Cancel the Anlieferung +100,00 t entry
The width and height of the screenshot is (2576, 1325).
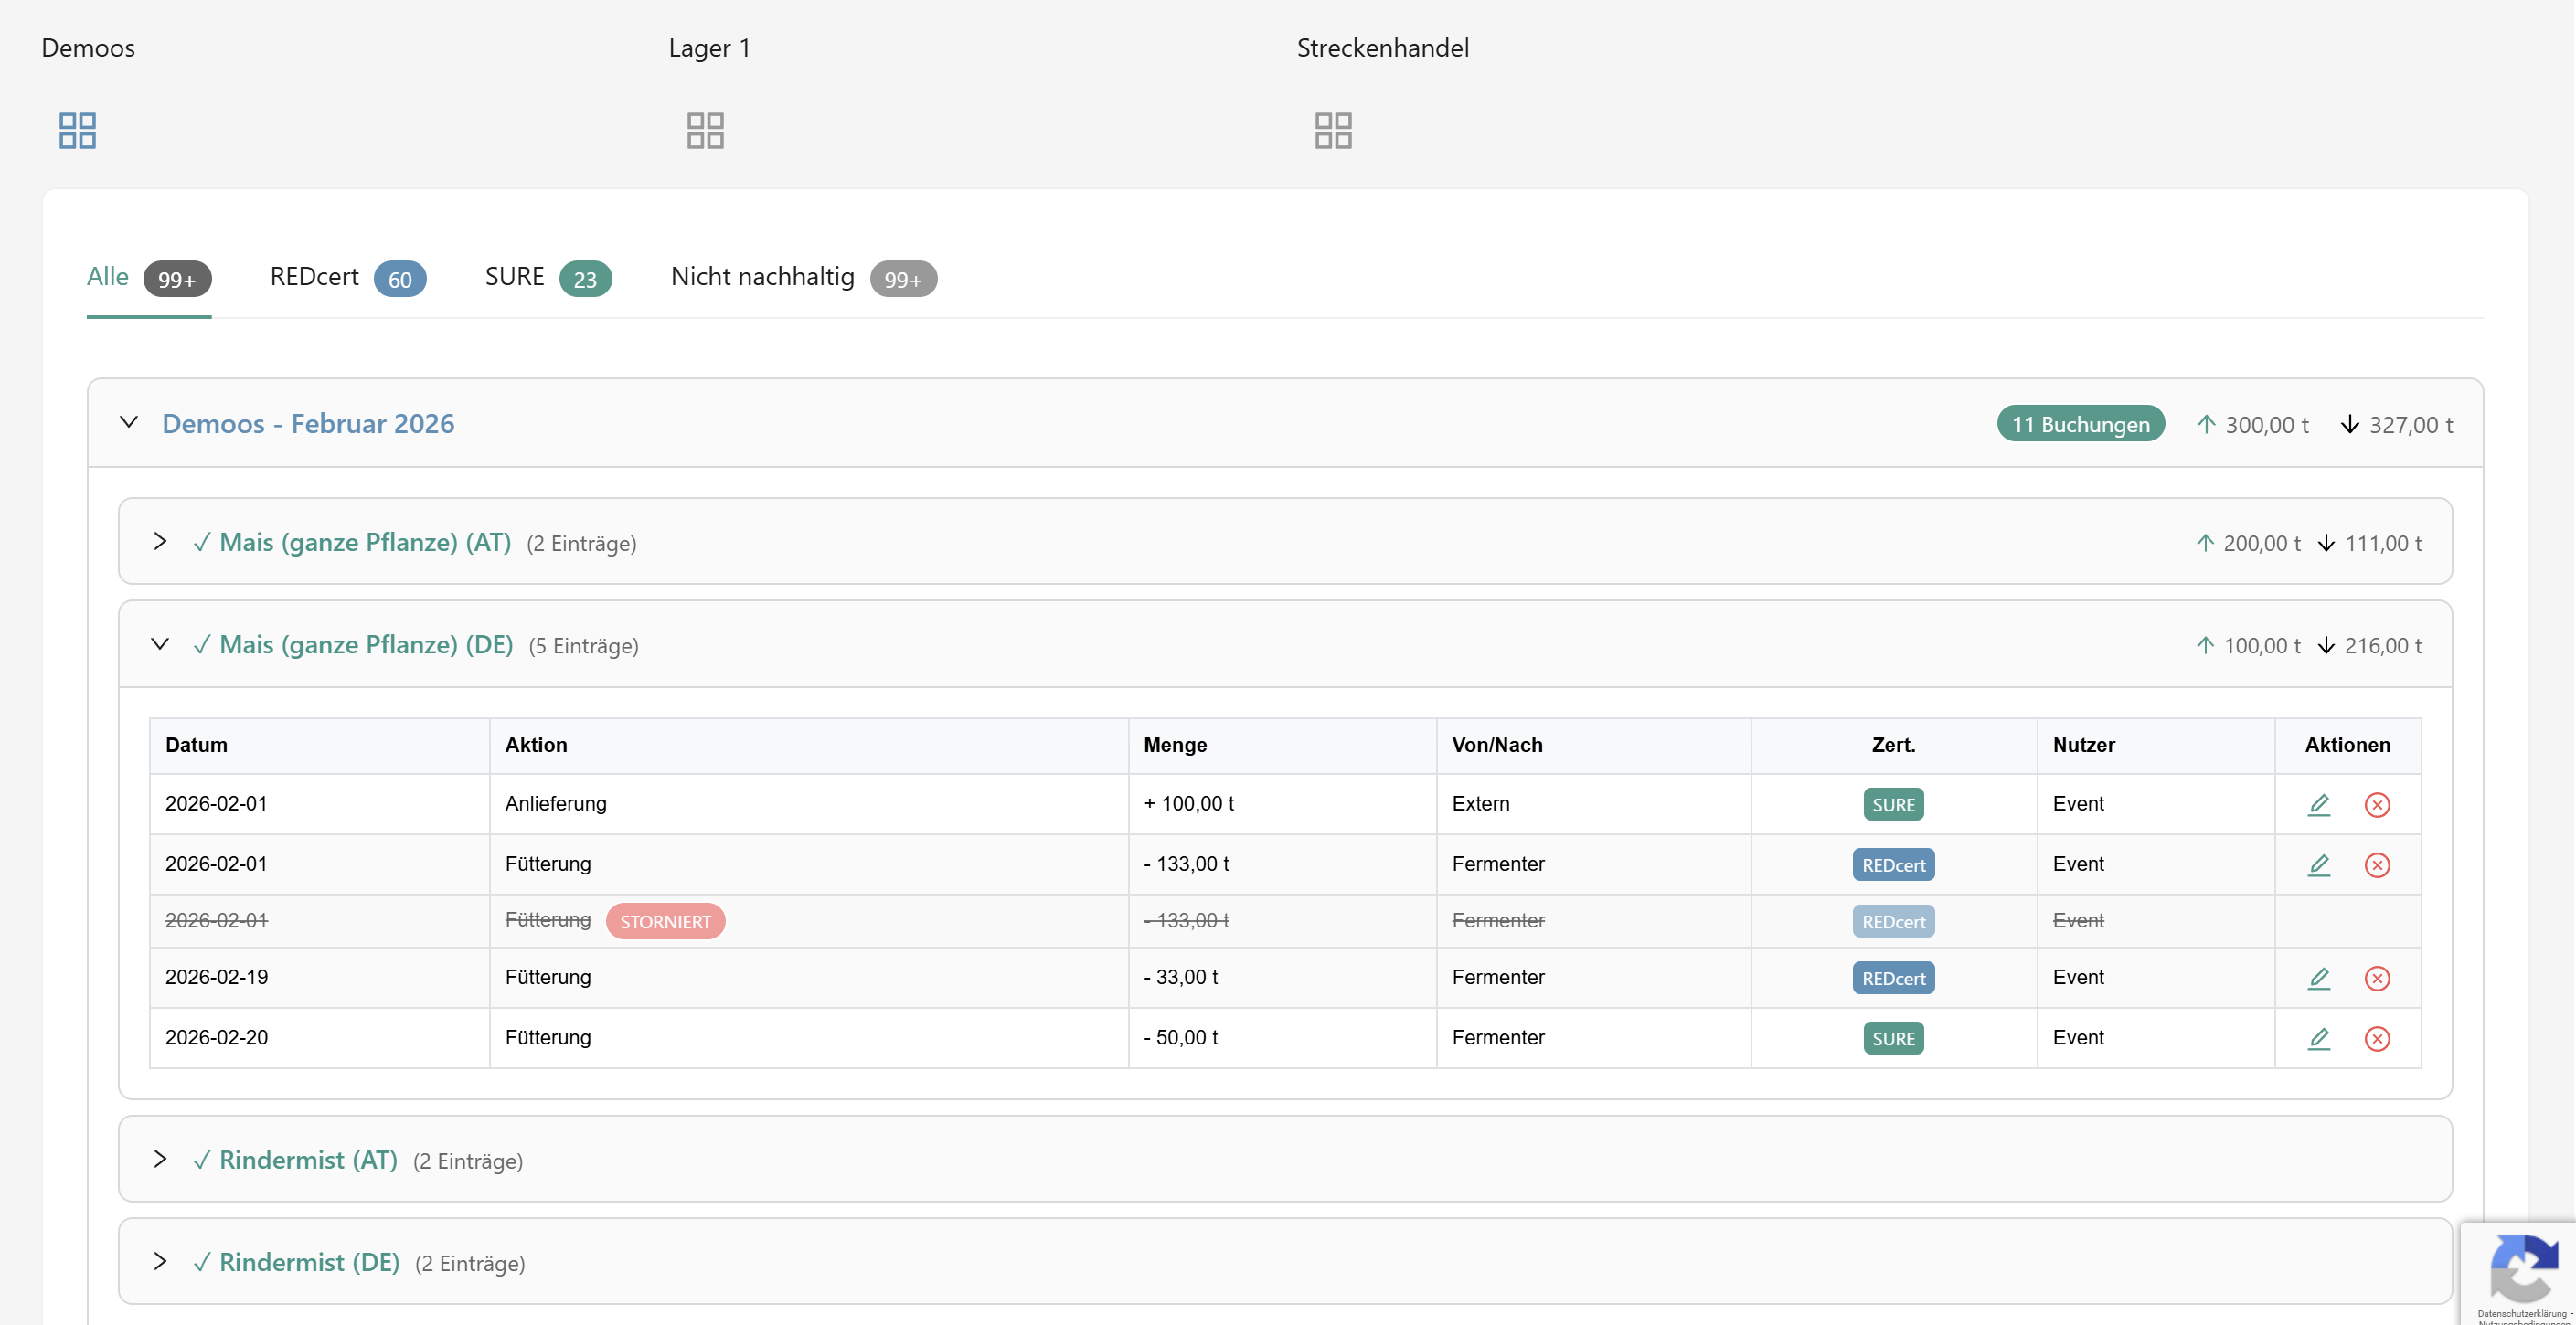2376,804
